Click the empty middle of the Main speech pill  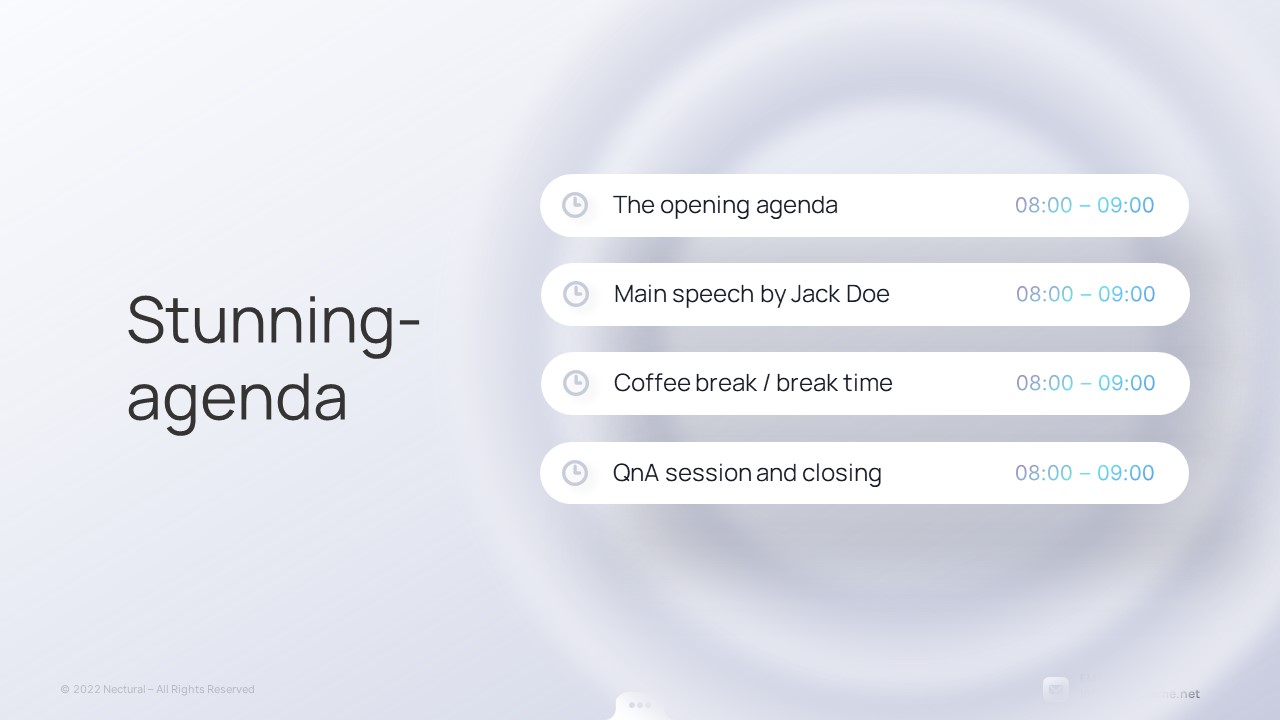coord(950,294)
